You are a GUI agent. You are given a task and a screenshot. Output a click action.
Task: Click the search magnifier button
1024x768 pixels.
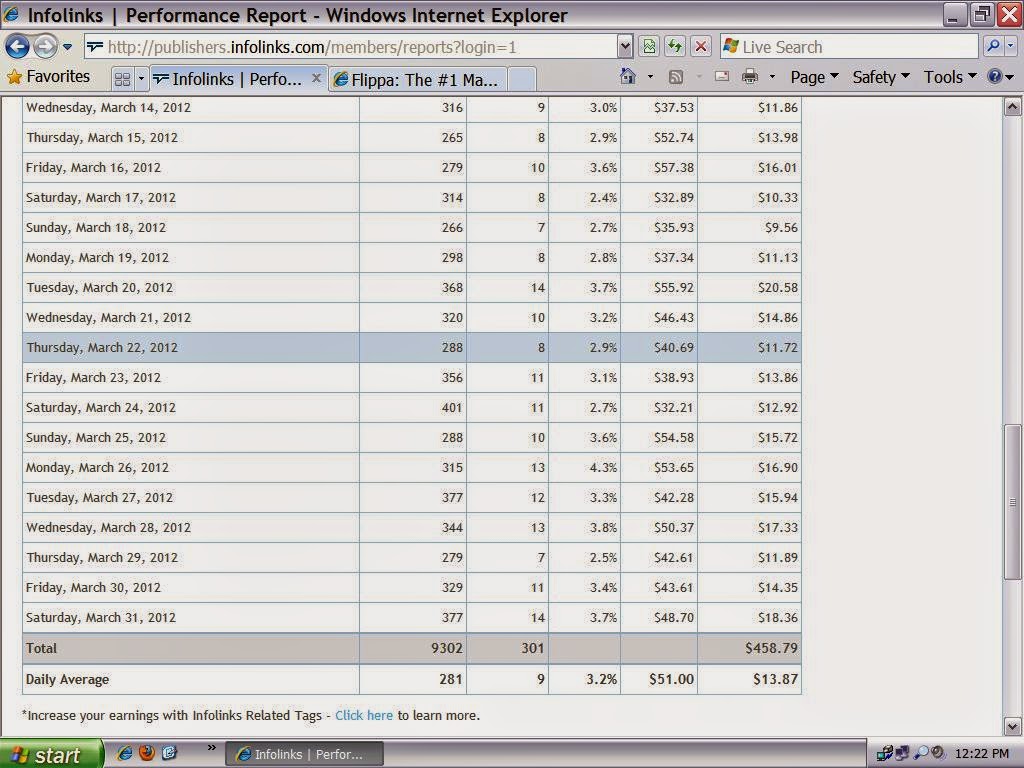pyautogui.click(x=993, y=46)
